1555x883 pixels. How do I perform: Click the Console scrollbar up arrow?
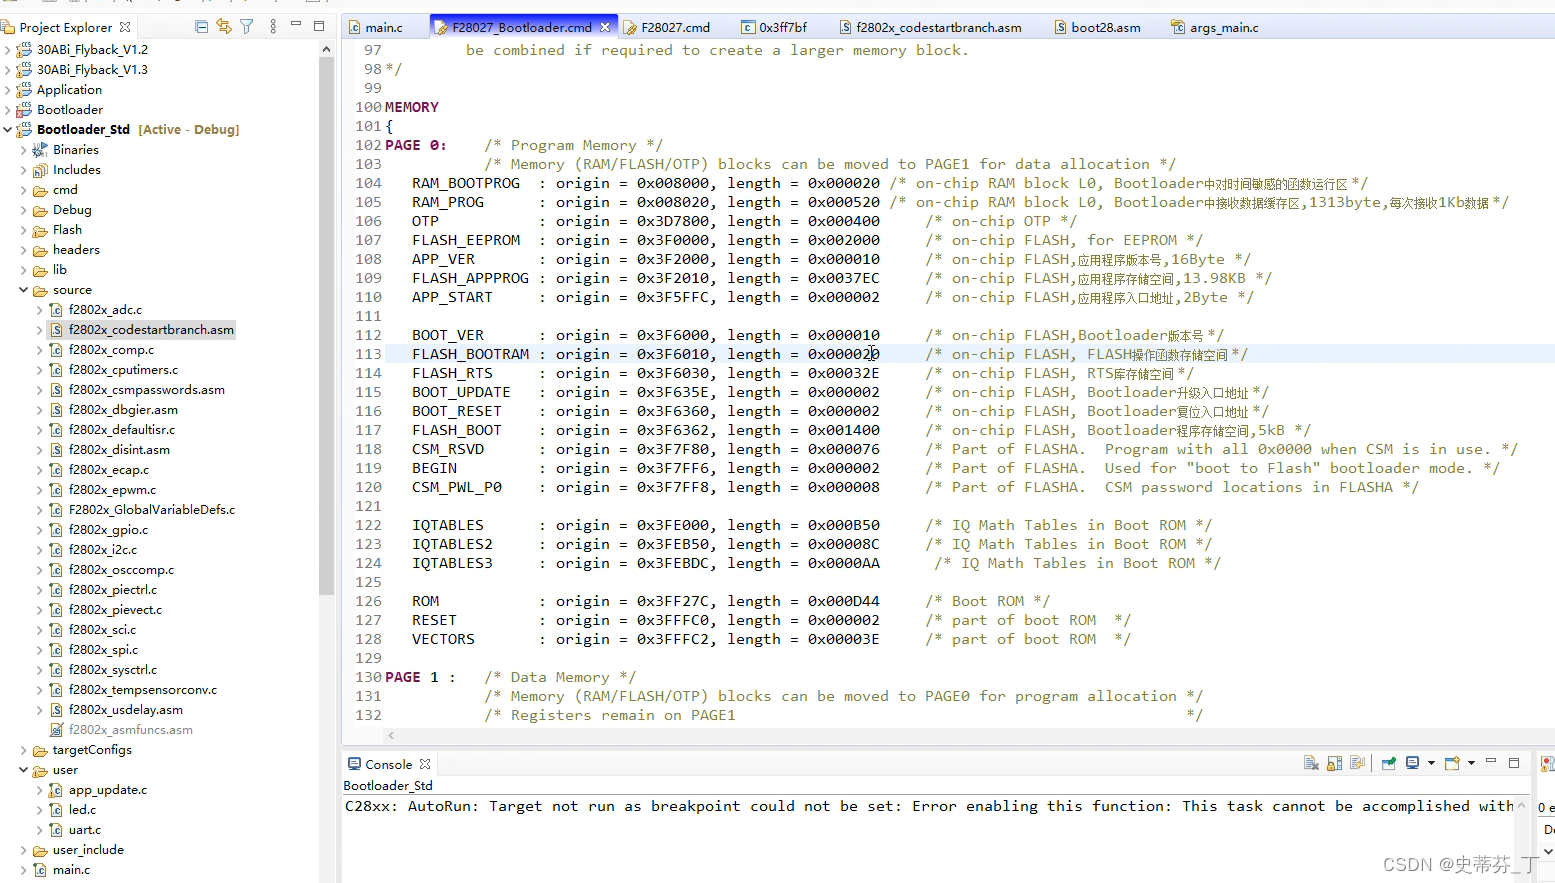(1522, 805)
